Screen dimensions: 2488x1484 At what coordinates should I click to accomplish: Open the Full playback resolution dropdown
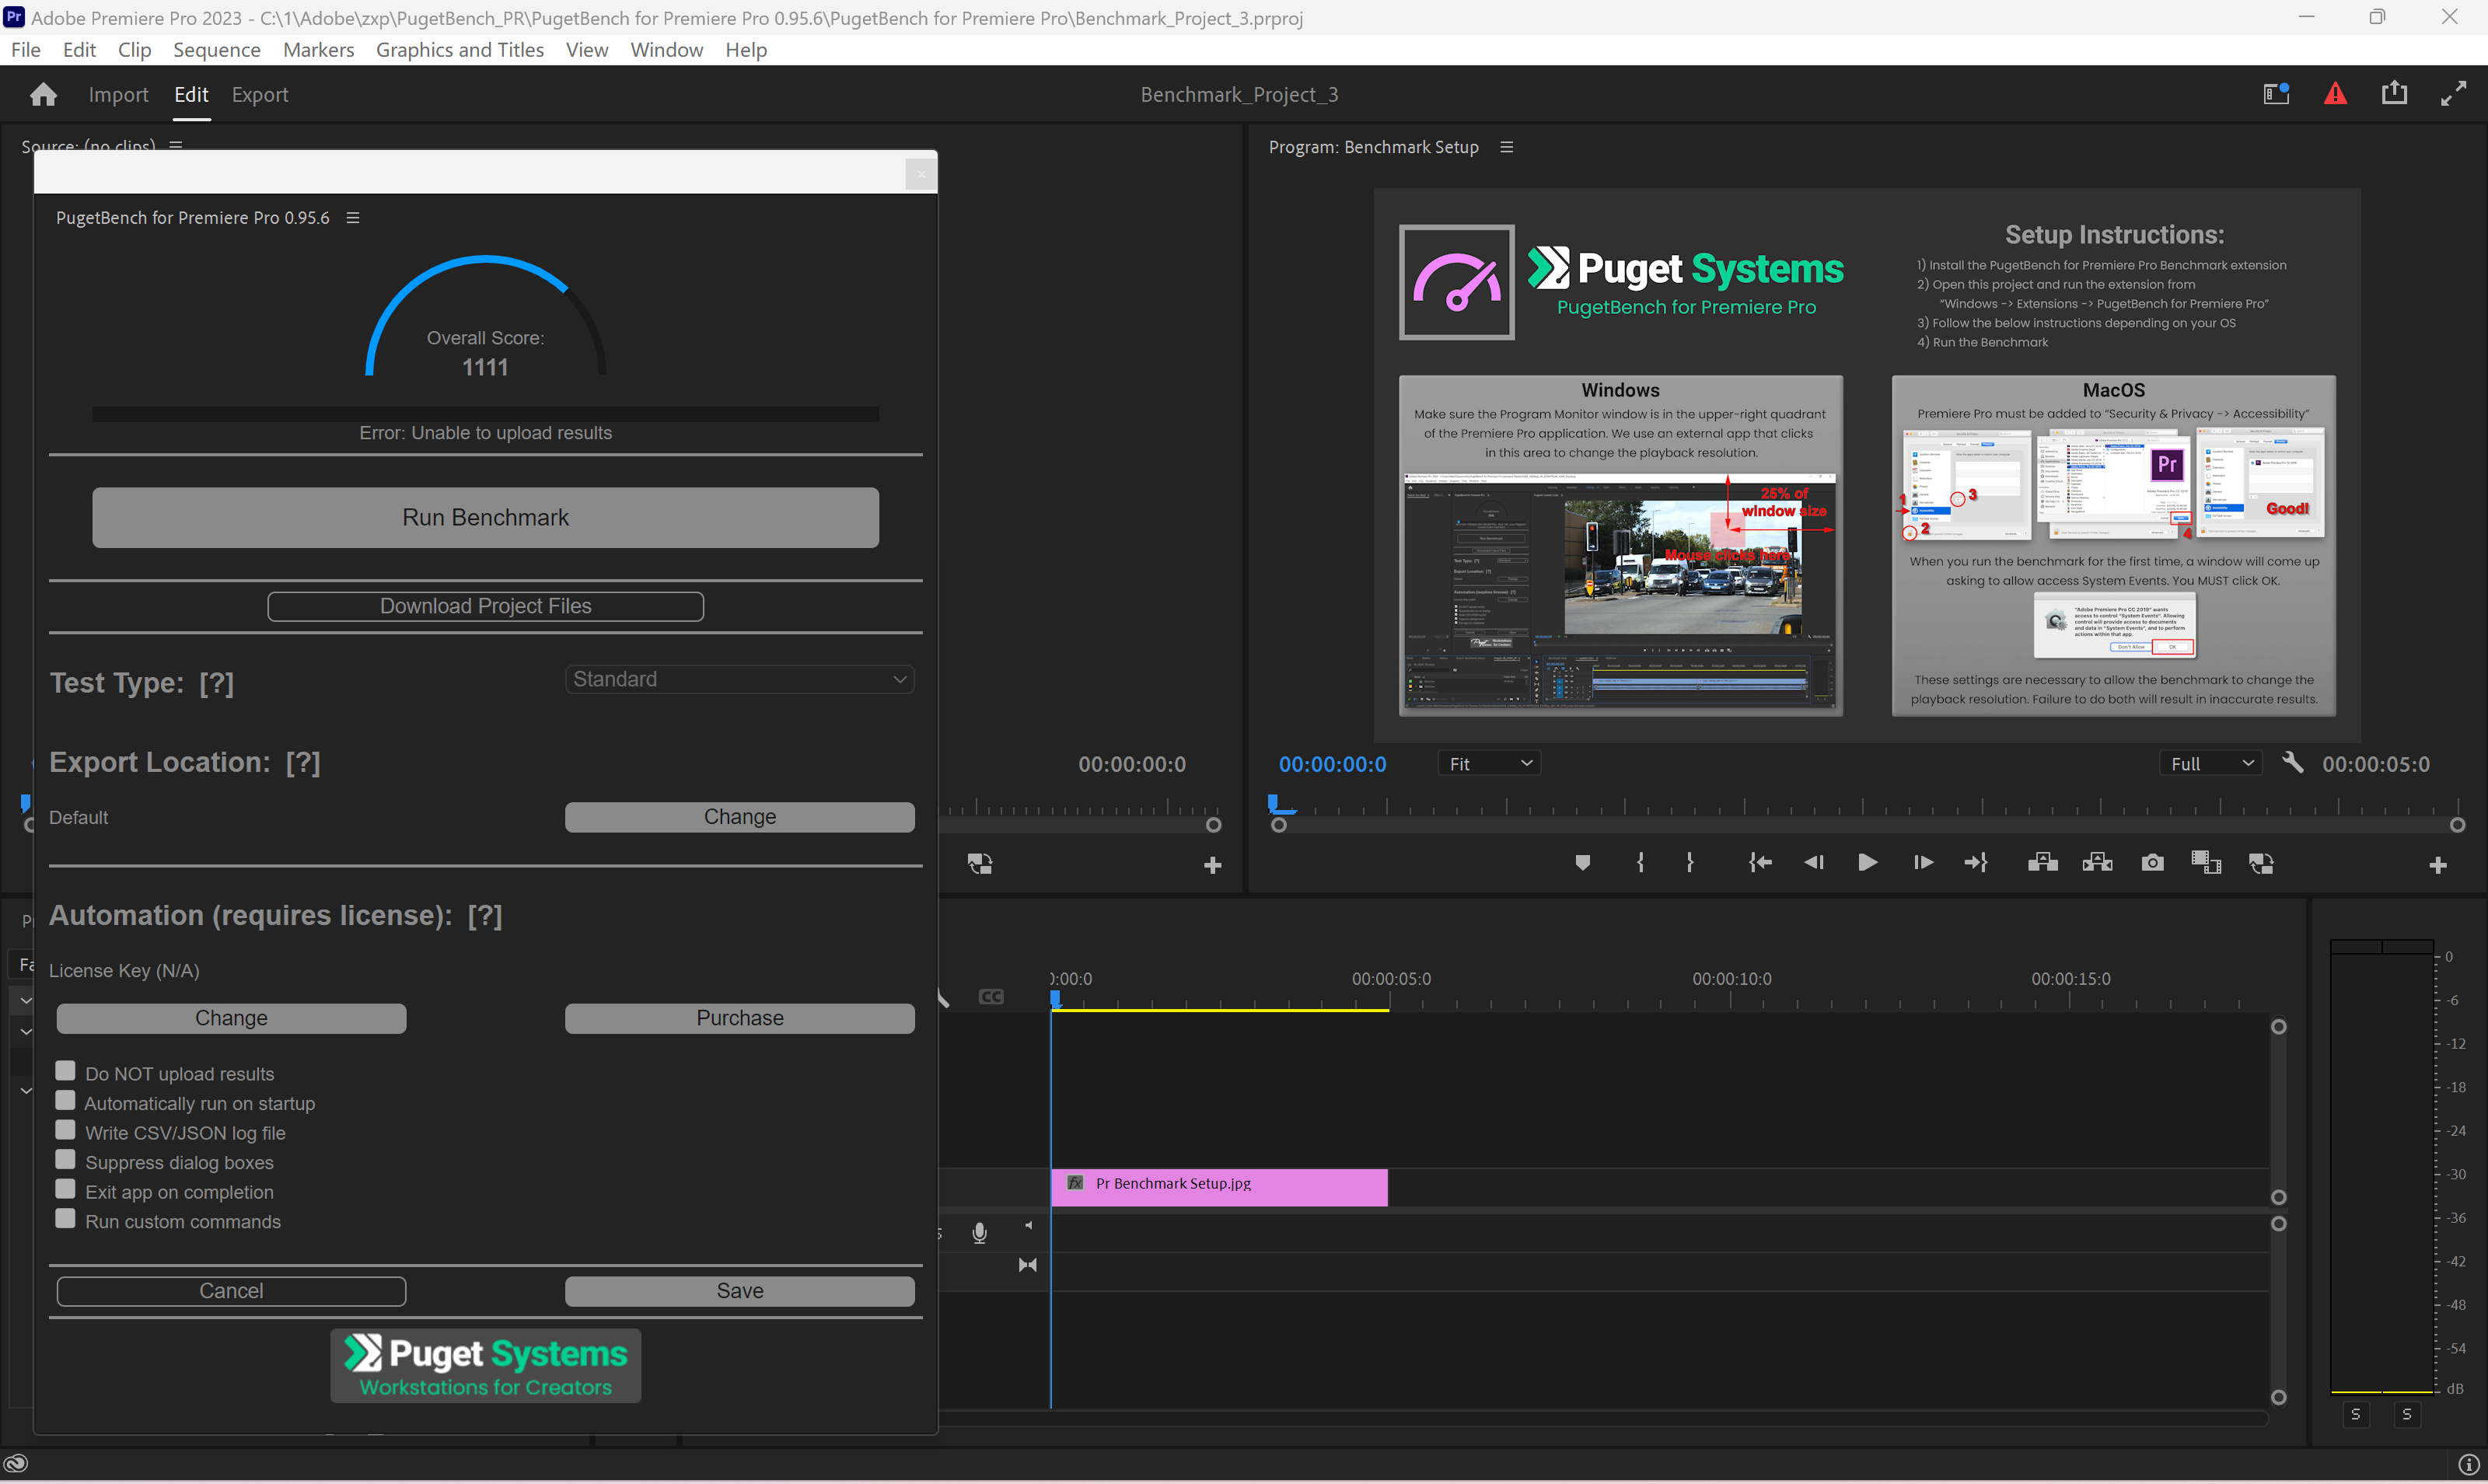click(x=2210, y=764)
